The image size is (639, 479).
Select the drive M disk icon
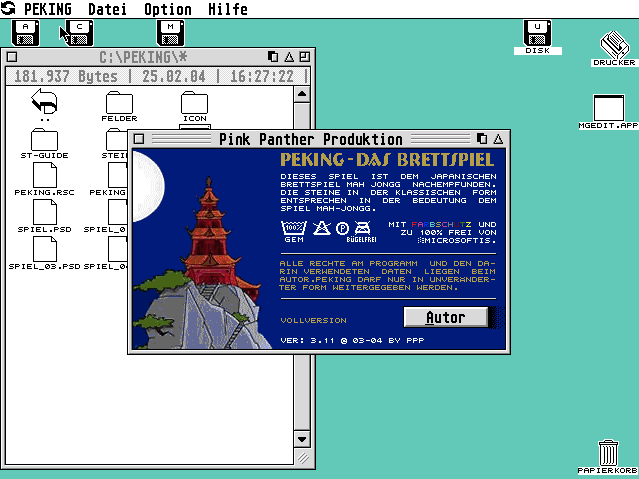click(x=171, y=33)
